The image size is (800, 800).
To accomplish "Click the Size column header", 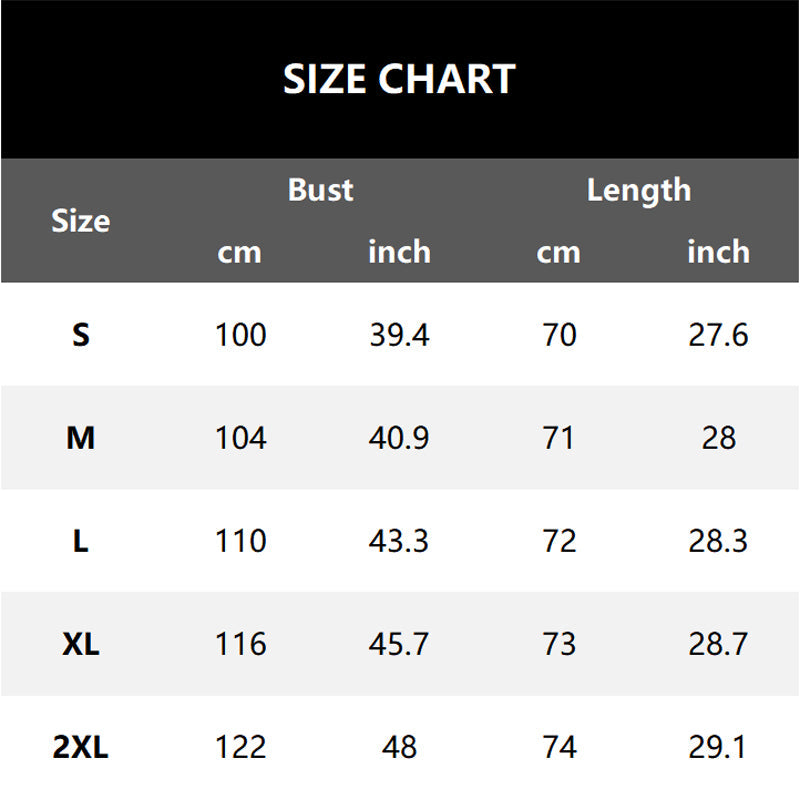I will point(80,221).
